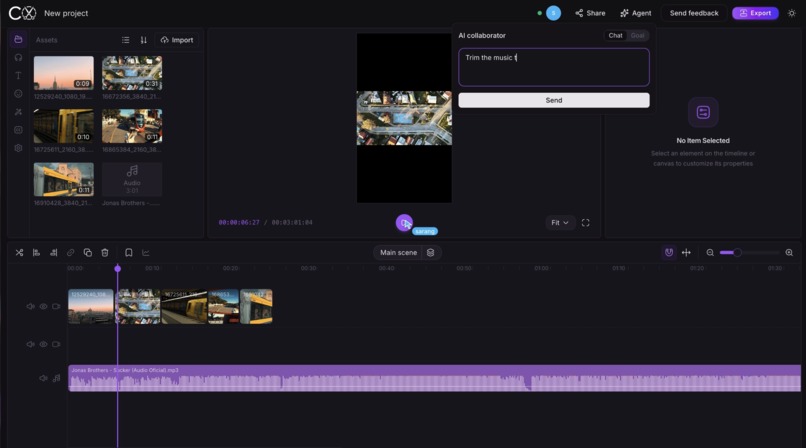
Task: Click the sort assets icon
Action: coord(143,40)
